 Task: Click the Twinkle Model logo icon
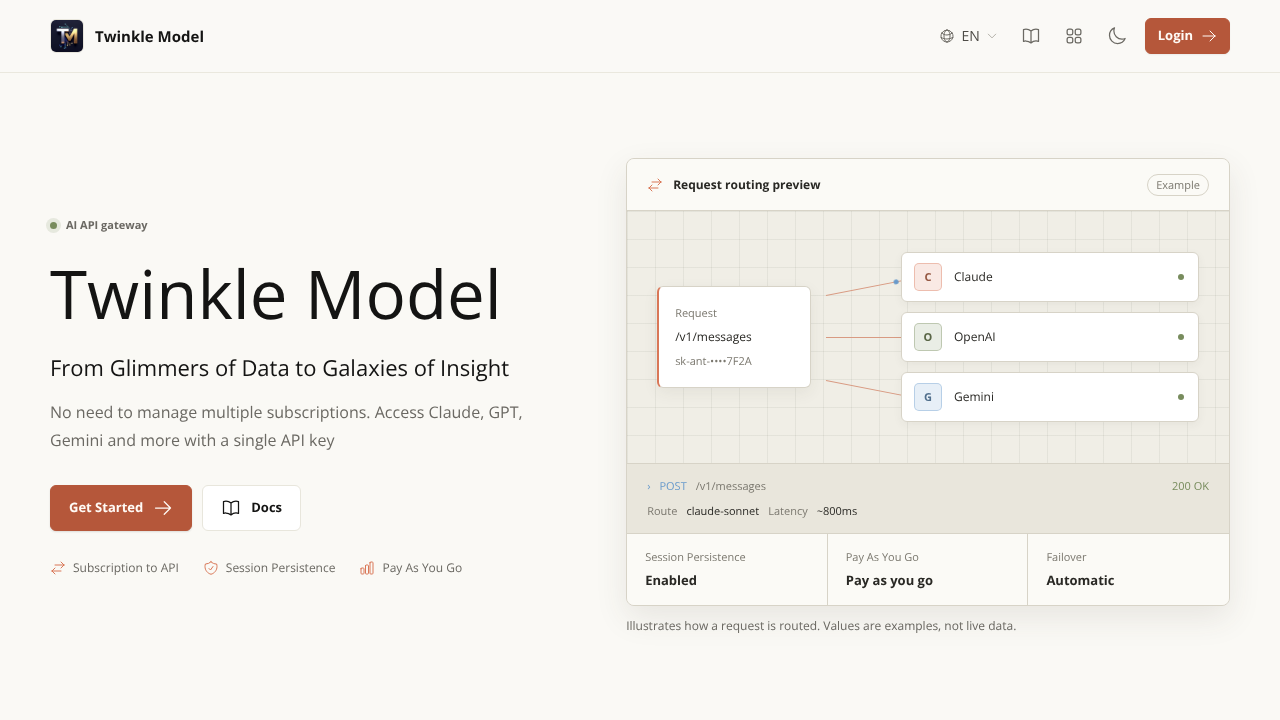(67, 36)
